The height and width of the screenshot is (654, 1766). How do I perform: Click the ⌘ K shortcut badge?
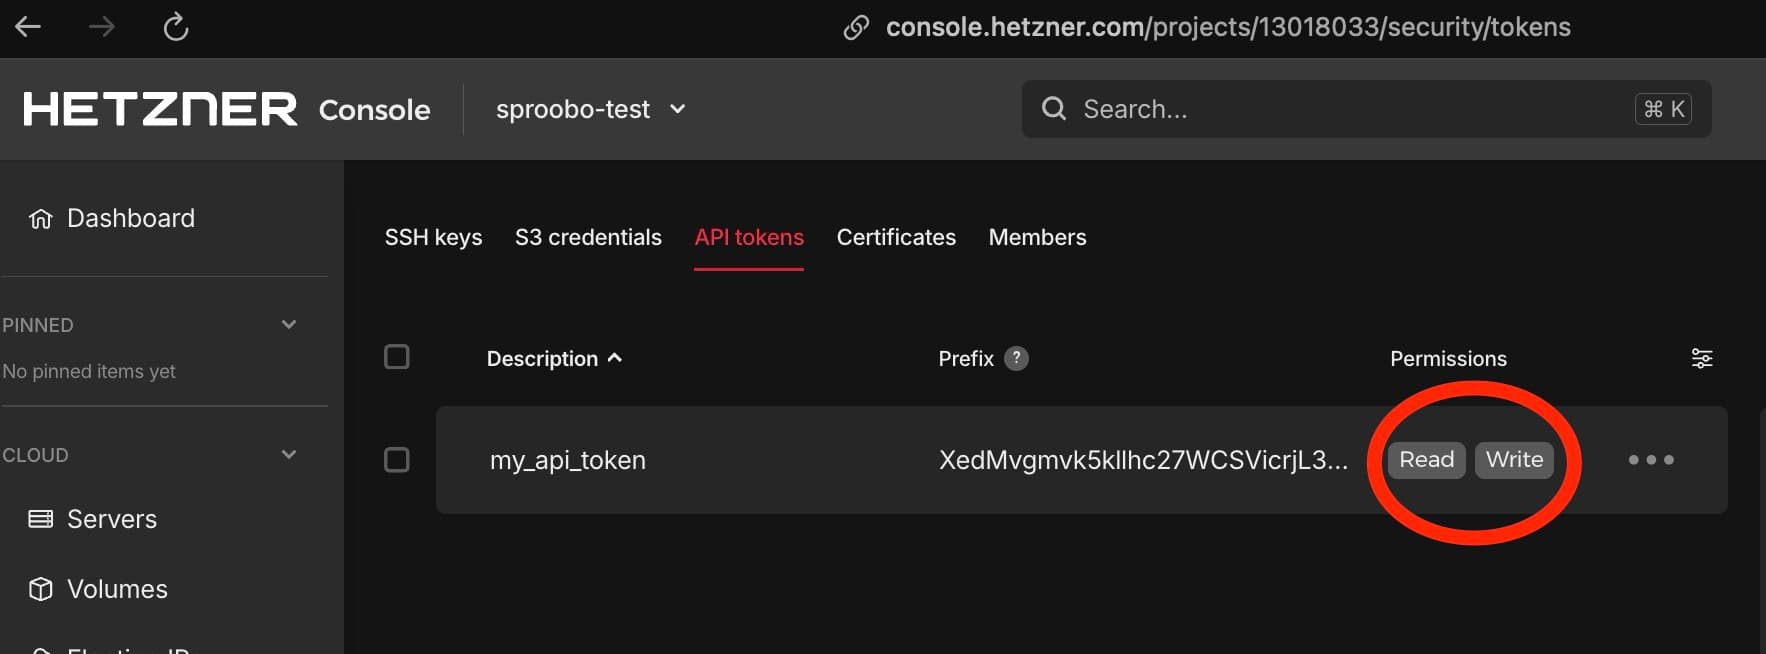[1663, 109]
